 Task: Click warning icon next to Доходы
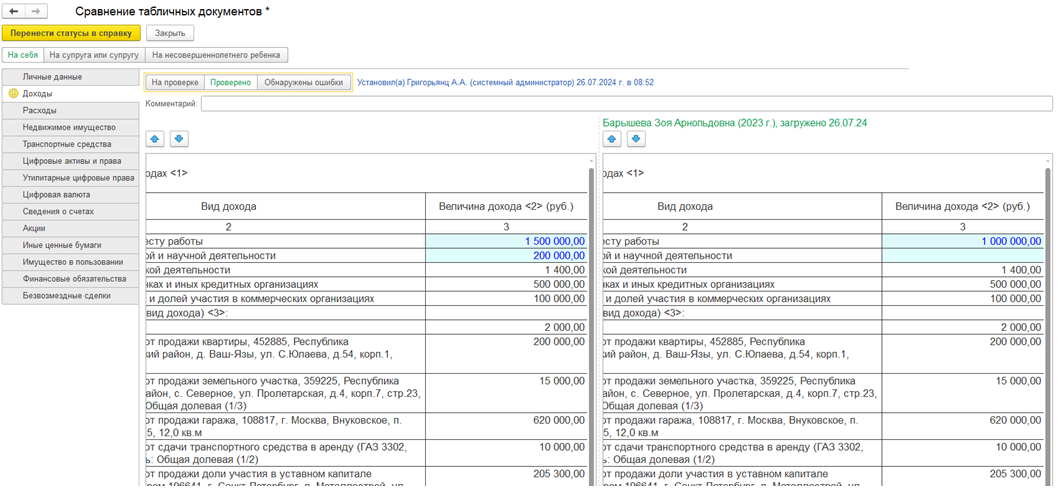pos(13,94)
